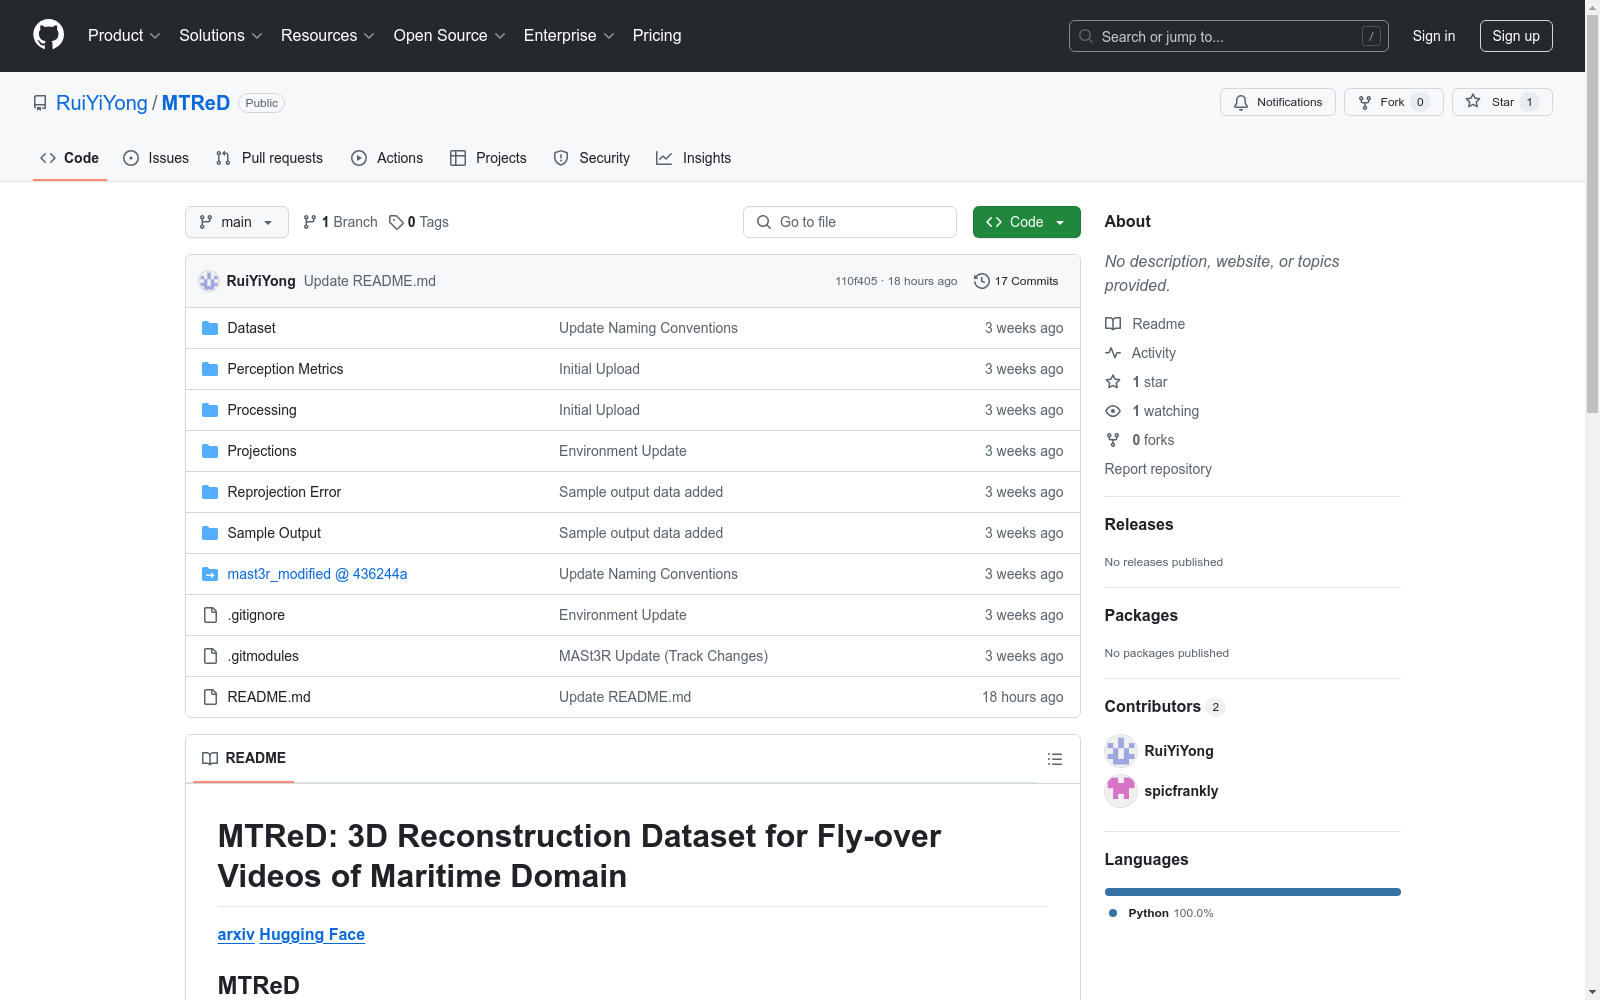Screen dimensions: 1600x1000
Task: Expand the Resources menu
Action: pyautogui.click(x=328, y=36)
